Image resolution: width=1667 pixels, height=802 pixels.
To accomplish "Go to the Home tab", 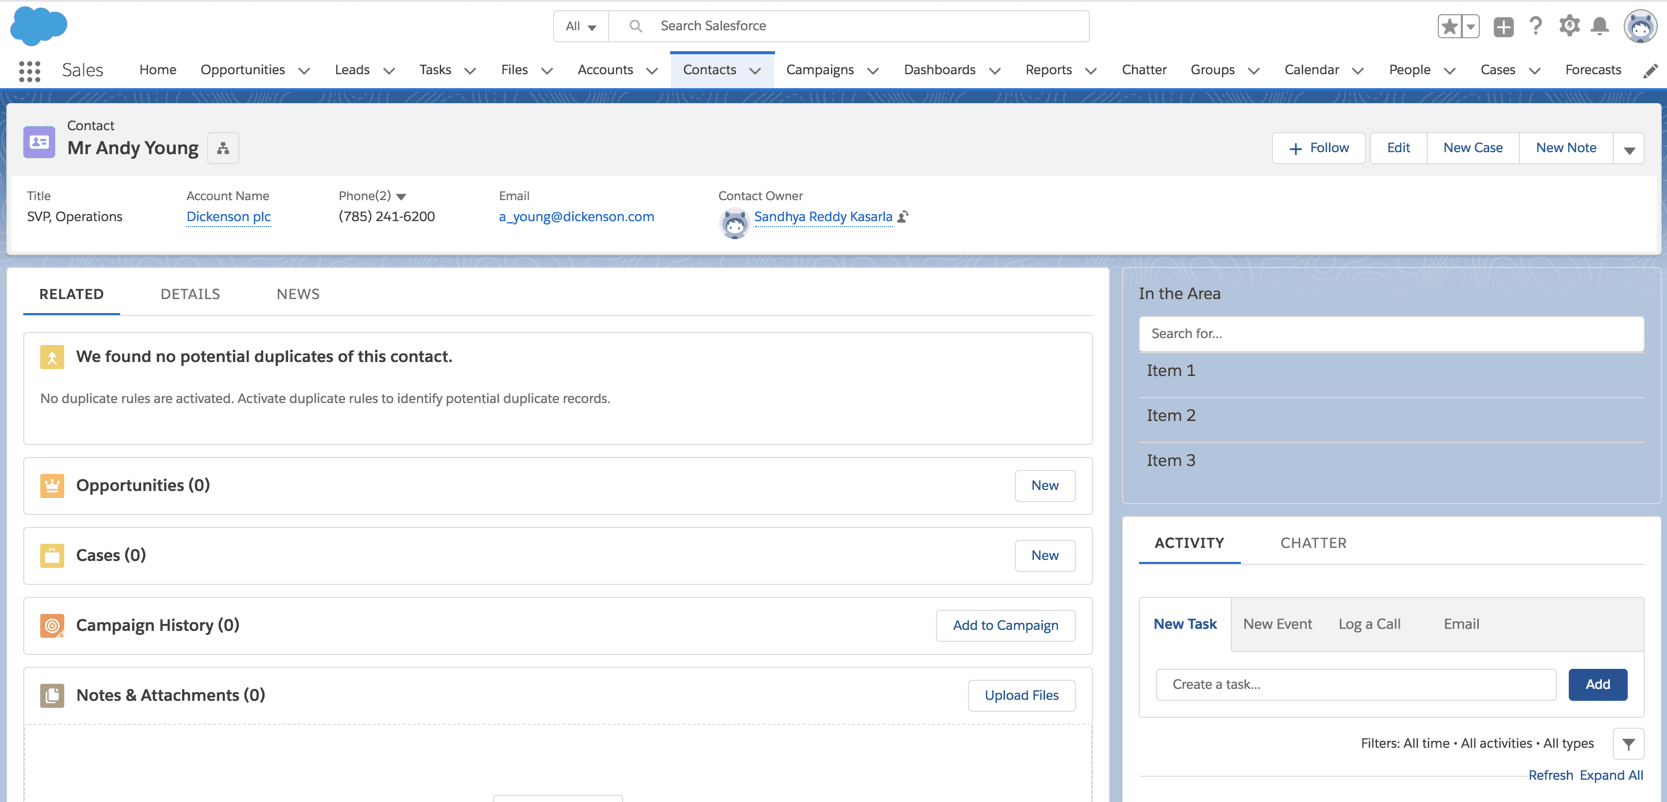I will (158, 70).
